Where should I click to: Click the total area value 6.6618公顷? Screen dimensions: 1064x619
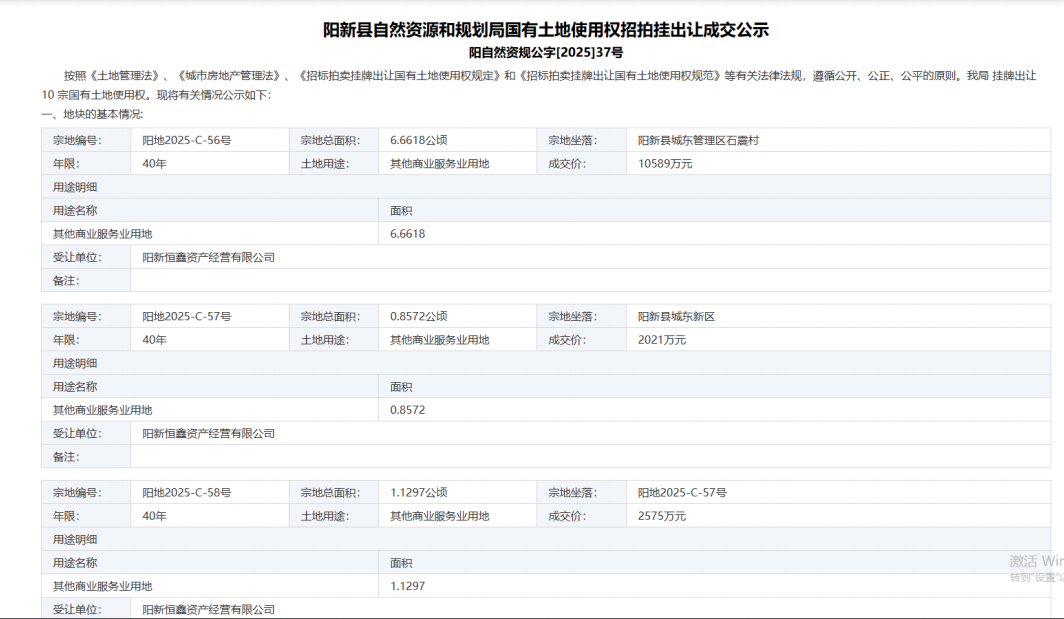418,140
